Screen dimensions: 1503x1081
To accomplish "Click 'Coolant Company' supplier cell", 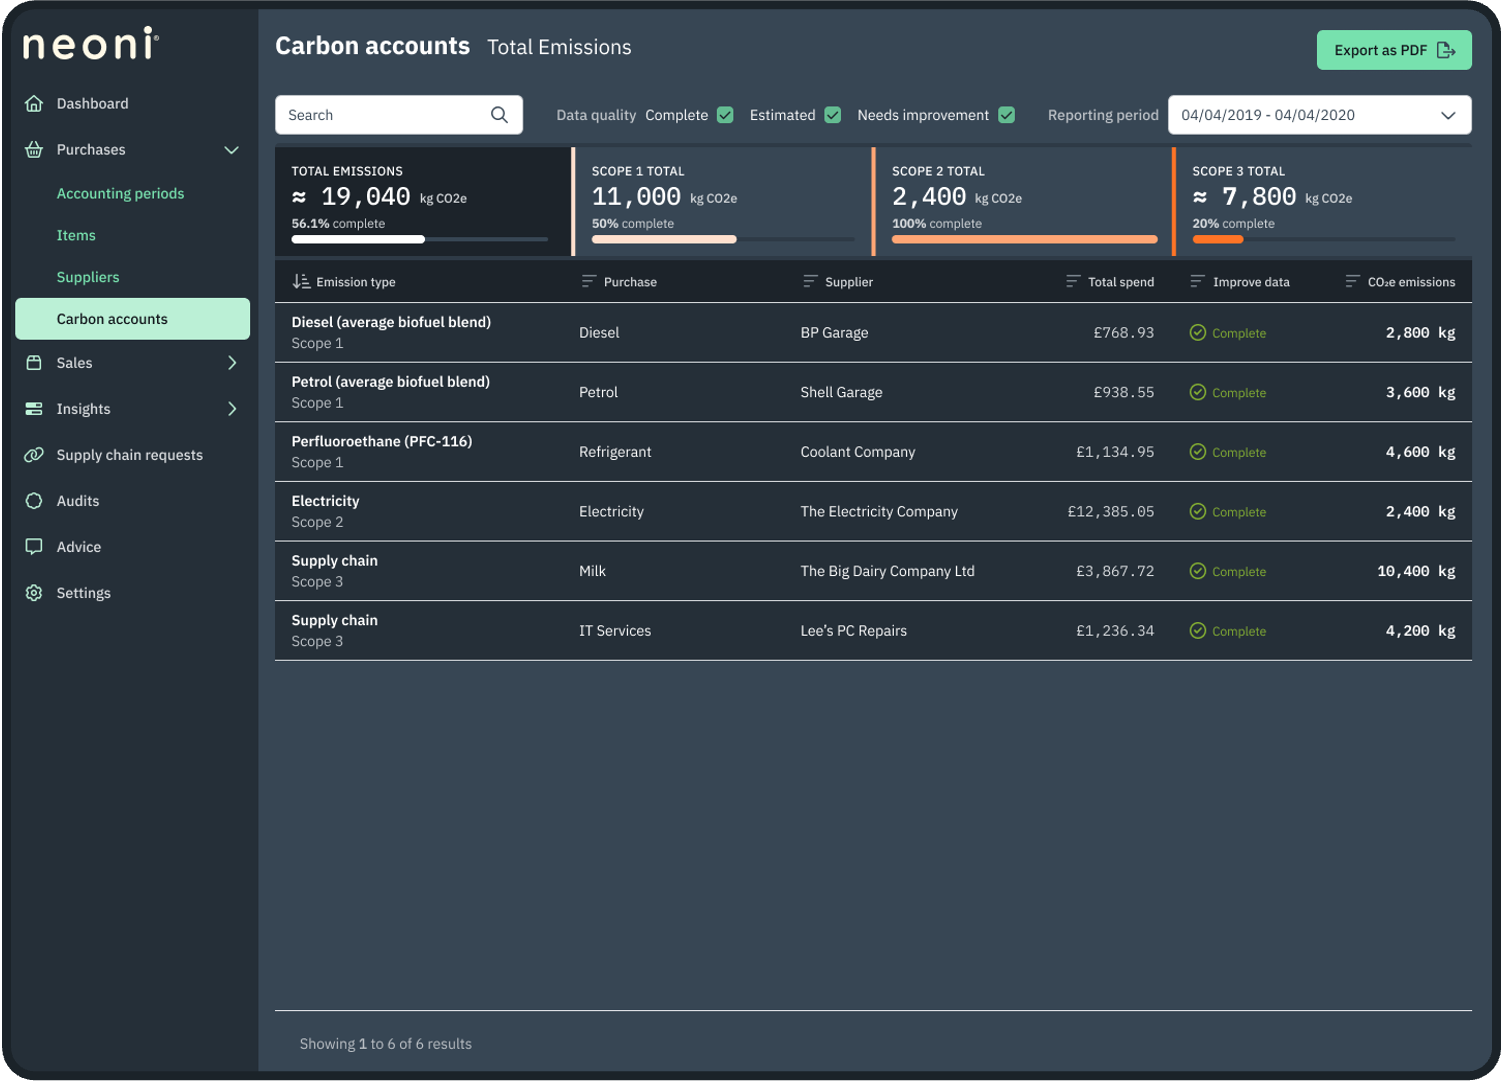I will (x=857, y=452).
